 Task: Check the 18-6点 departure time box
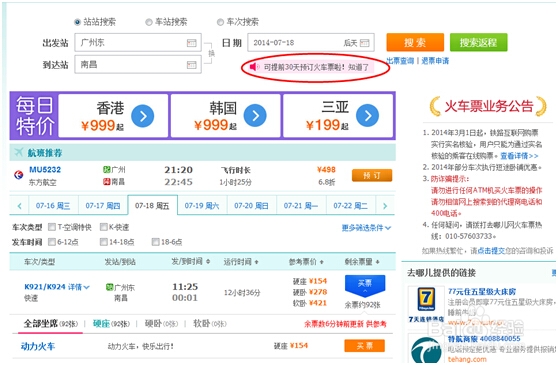[x=156, y=242]
